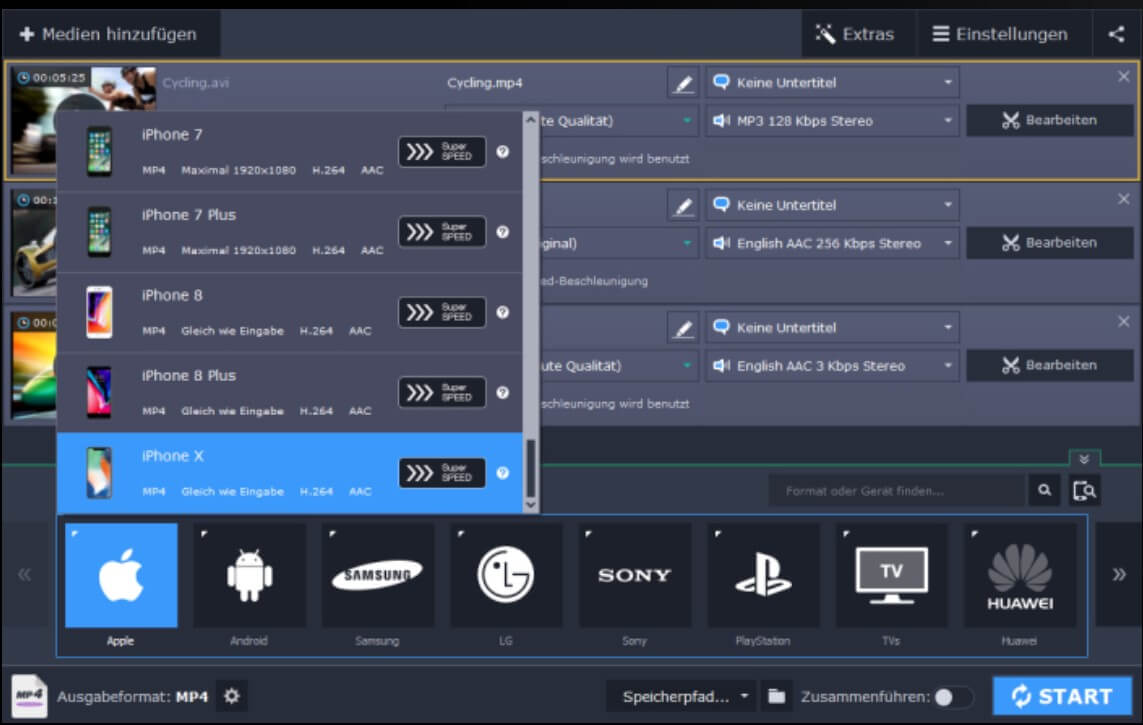Click Super Speed badge for iPhone 8 Plus
1143x725 pixels.
click(442, 393)
